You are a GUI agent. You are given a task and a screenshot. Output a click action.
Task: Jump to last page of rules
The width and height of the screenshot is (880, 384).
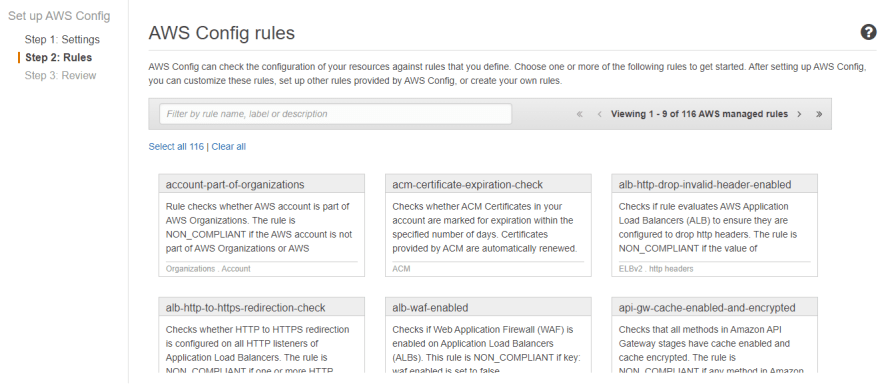(x=819, y=114)
